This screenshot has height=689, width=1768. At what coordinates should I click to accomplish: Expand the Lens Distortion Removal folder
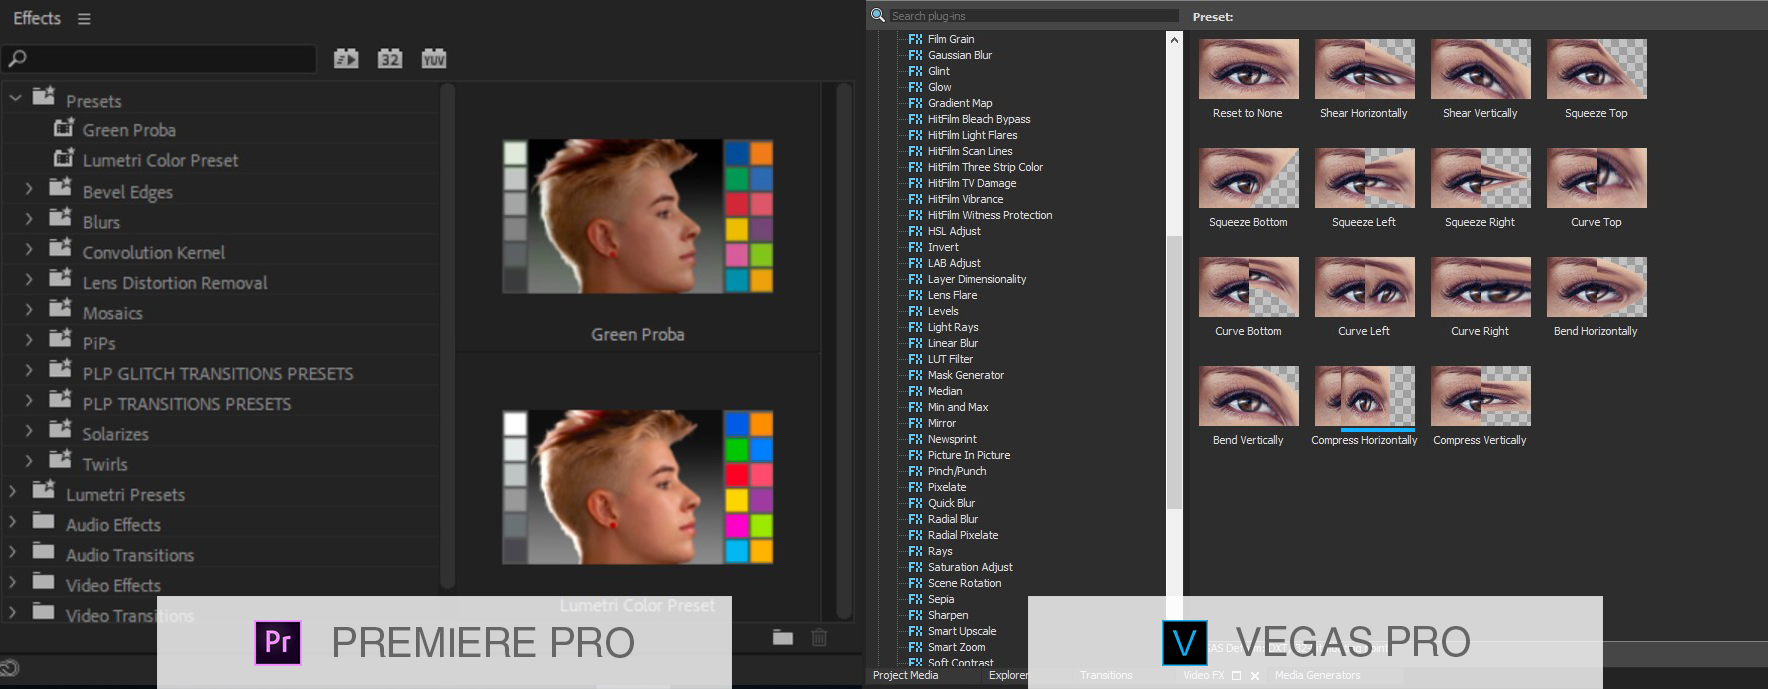[29, 279]
